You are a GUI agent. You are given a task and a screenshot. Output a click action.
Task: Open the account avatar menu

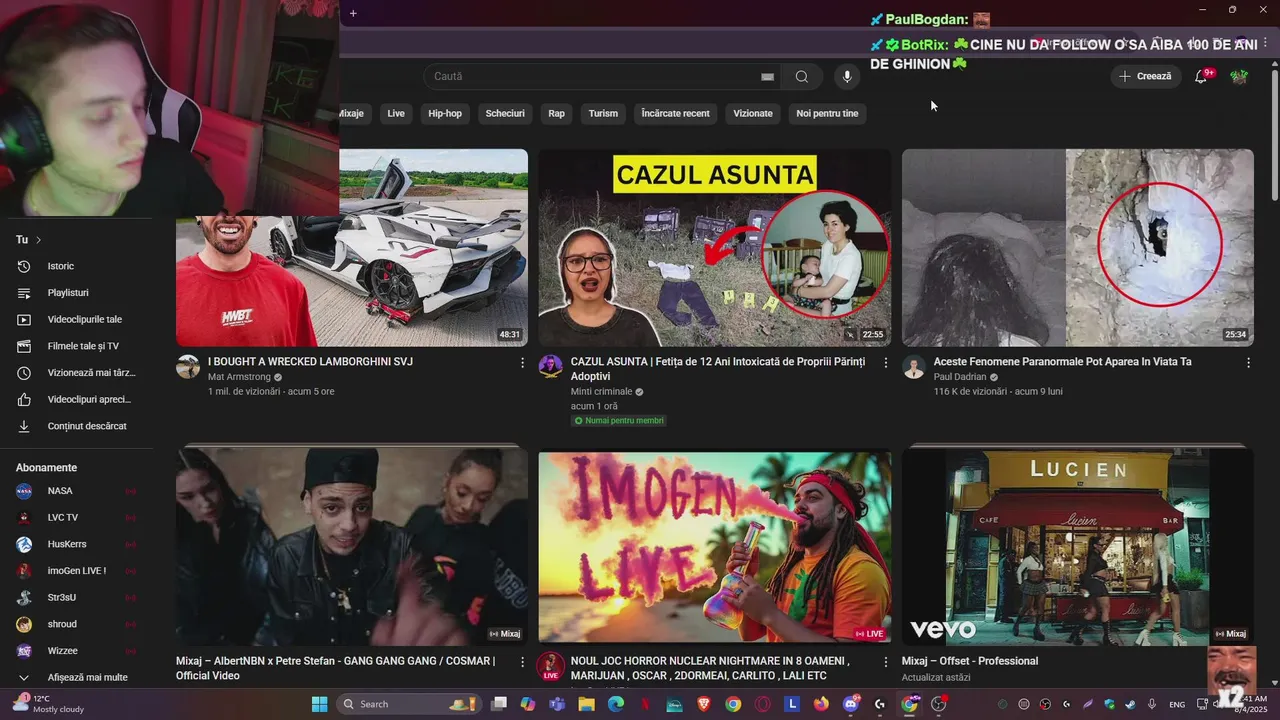click(1239, 76)
